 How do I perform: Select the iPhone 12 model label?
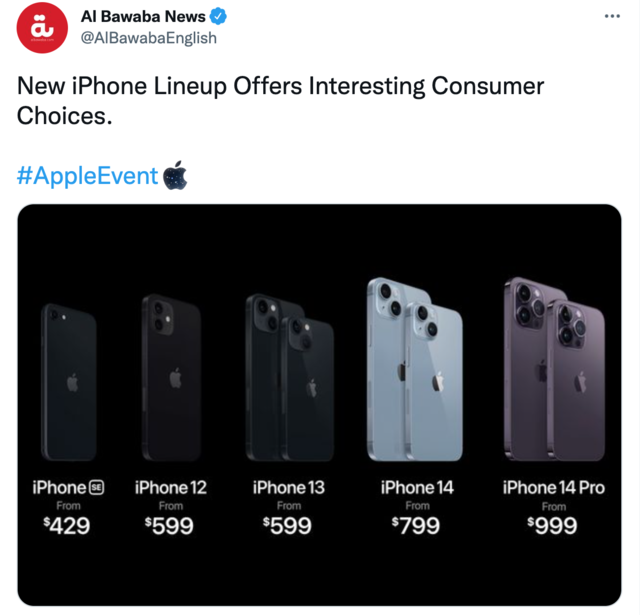point(171,488)
